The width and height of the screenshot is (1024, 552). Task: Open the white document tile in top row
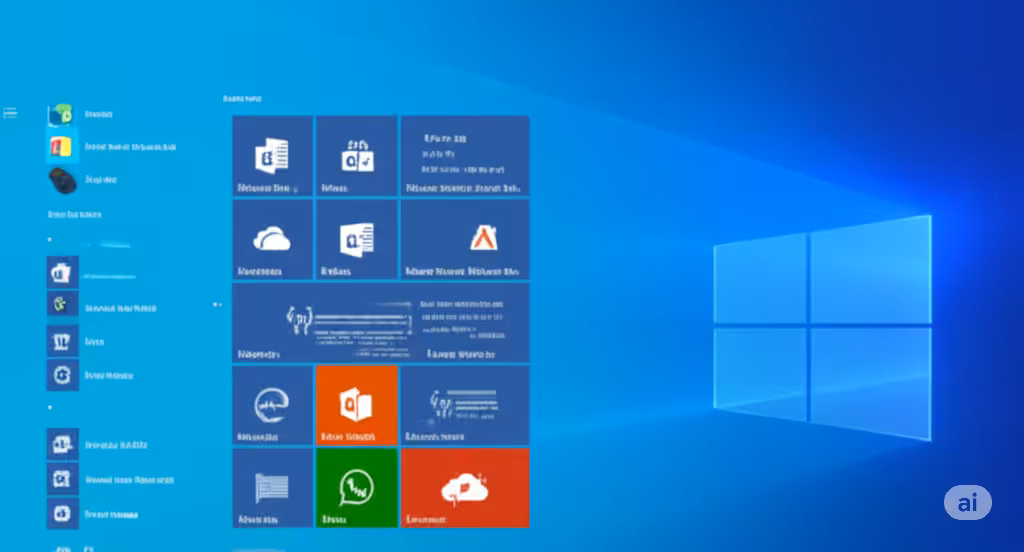tap(272, 155)
